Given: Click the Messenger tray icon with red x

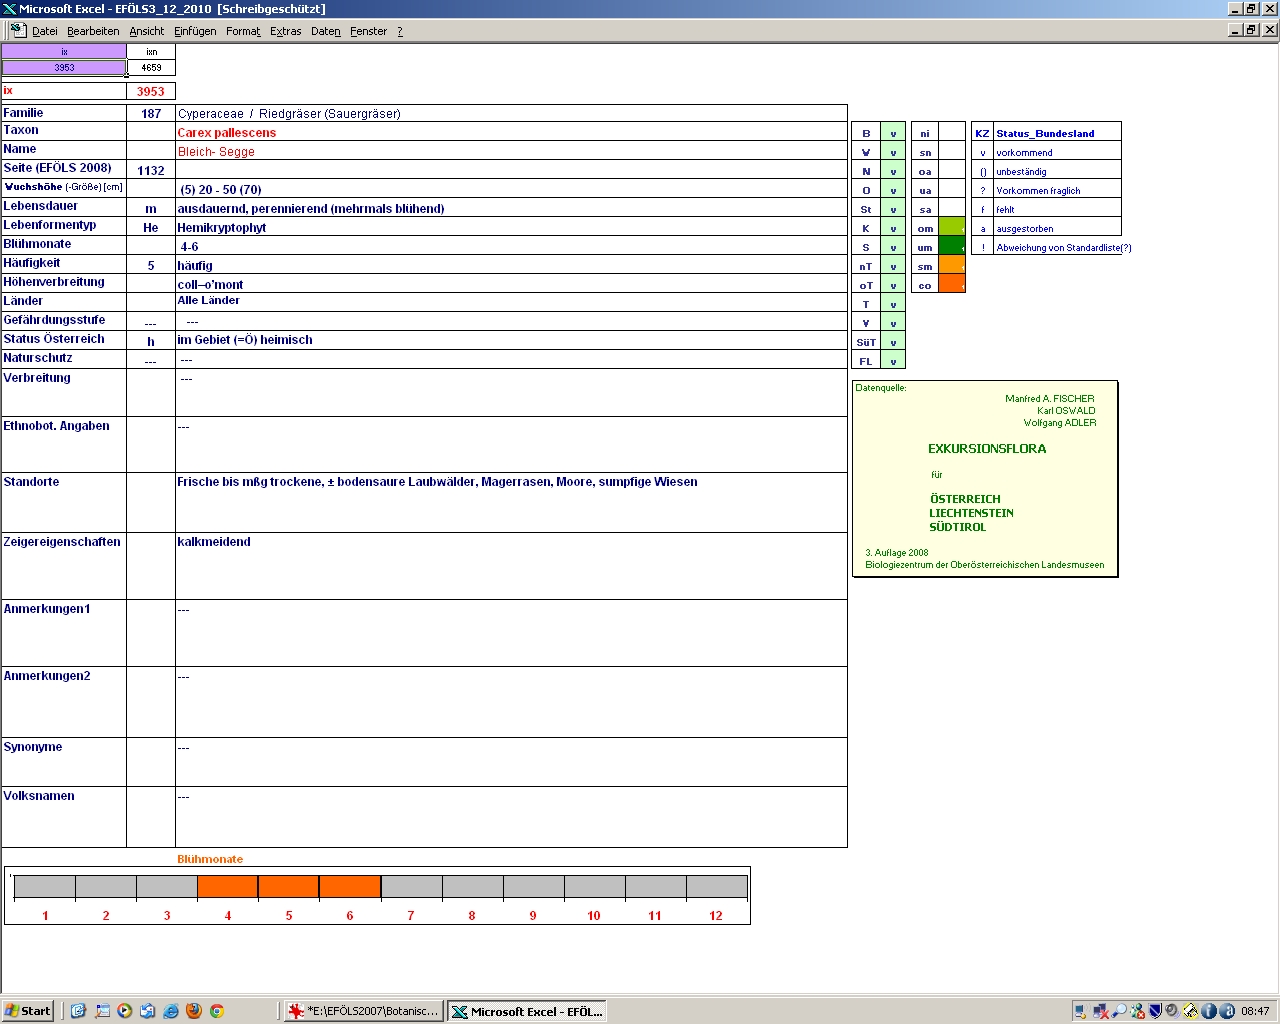Looking at the screenshot, I should point(1137,1011).
